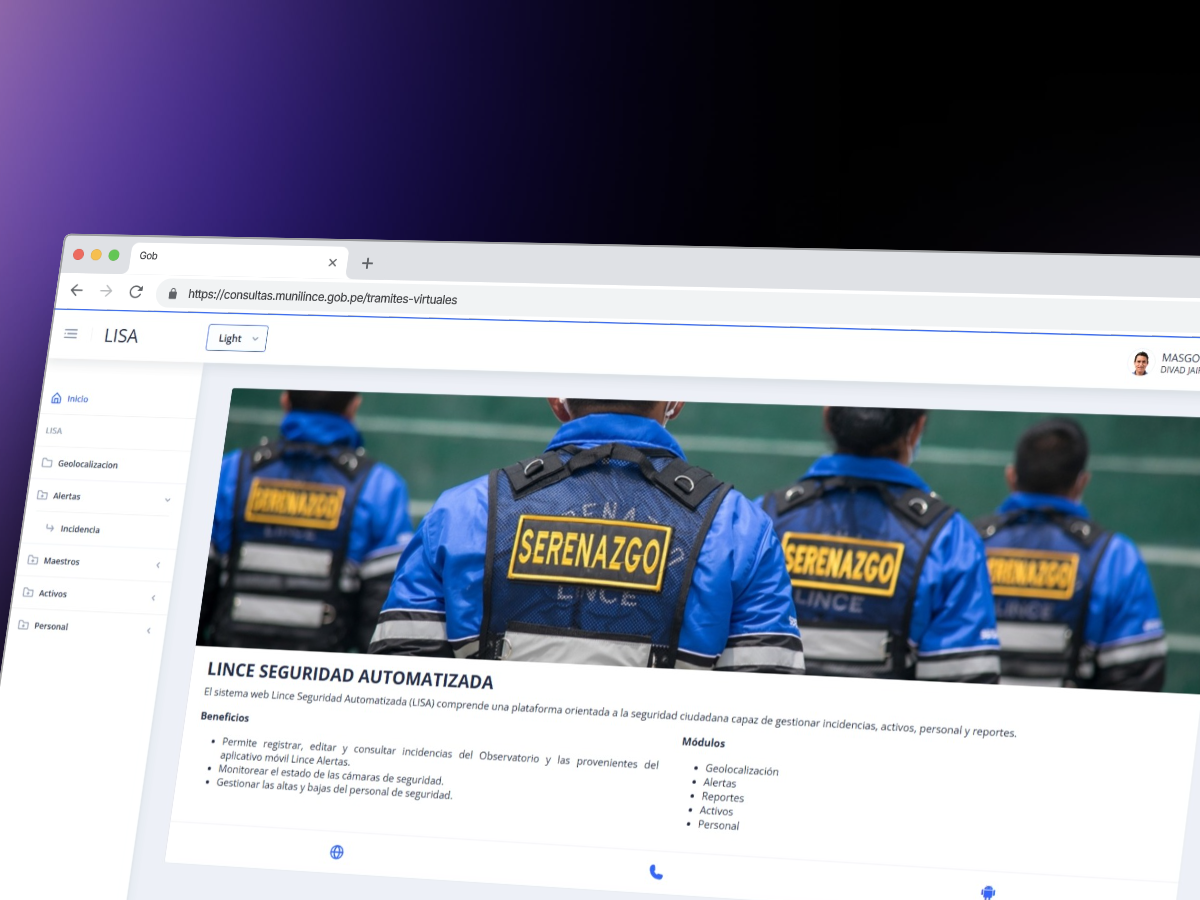Click the Beneficios subheading

click(225, 716)
